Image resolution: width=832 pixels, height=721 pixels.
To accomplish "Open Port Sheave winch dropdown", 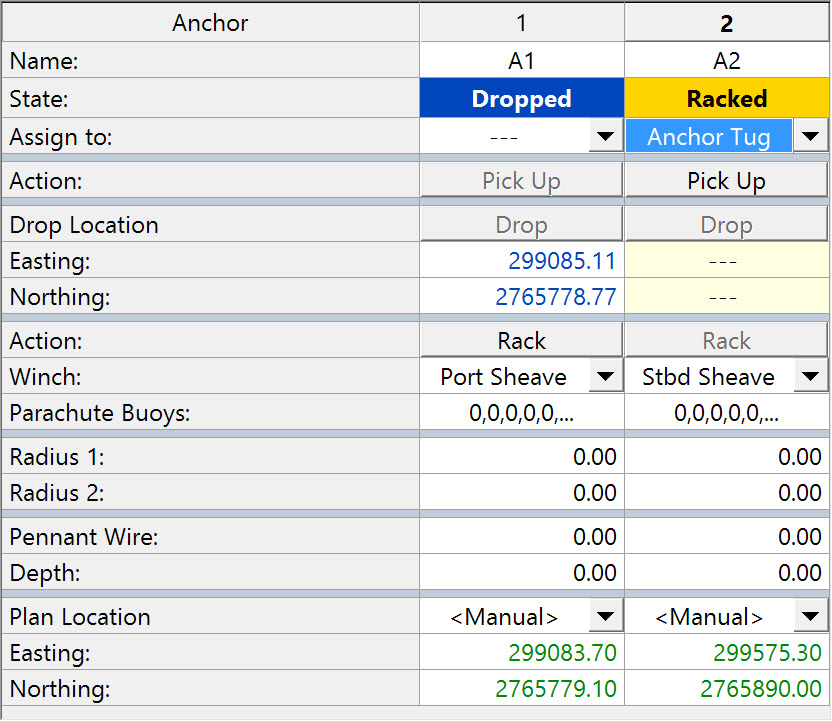I will click(x=605, y=377).
